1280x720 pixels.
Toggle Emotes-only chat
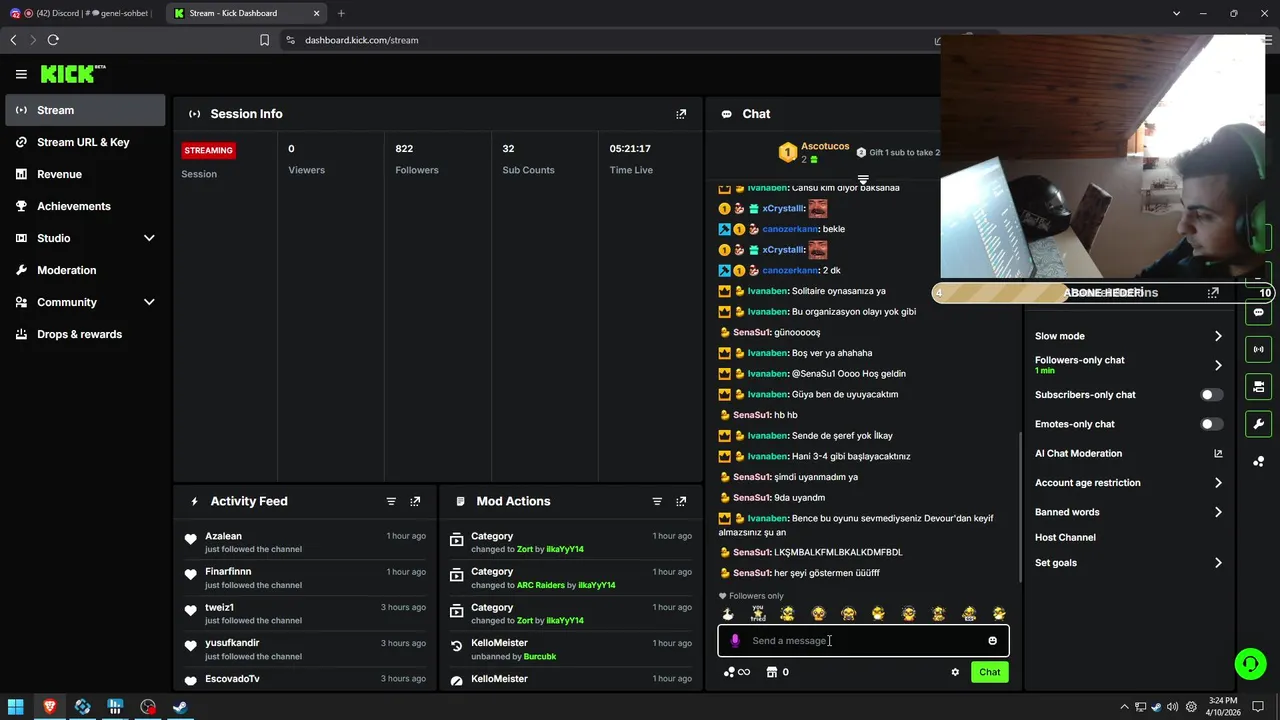point(1211,424)
